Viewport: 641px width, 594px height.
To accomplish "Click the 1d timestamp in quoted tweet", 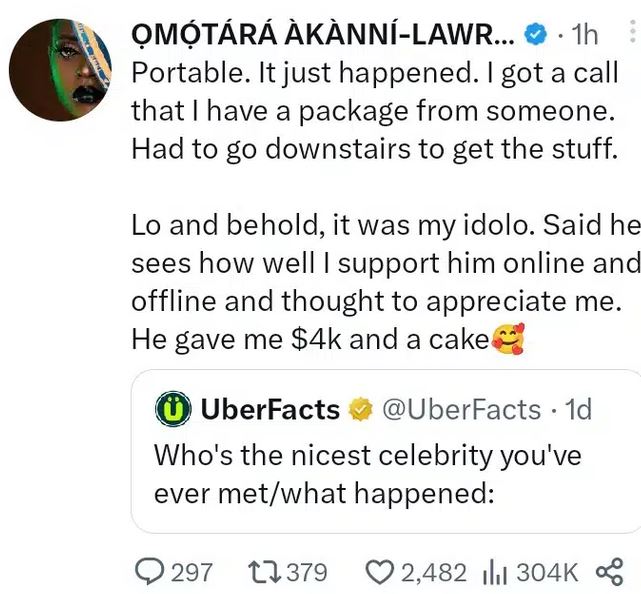I will point(579,408).
